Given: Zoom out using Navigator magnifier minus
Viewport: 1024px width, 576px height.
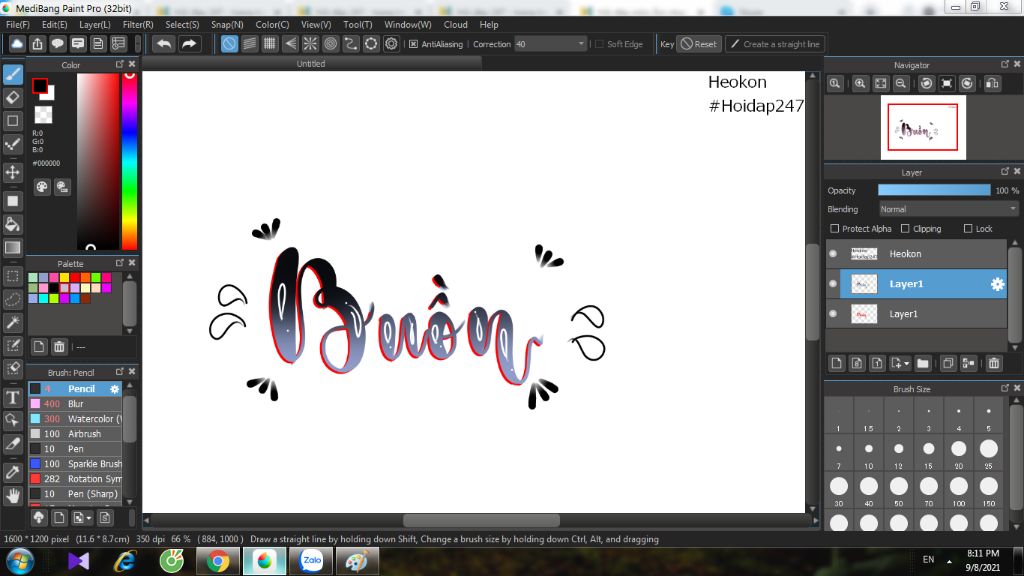Looking at the screenshot, I should pos(901,84).
